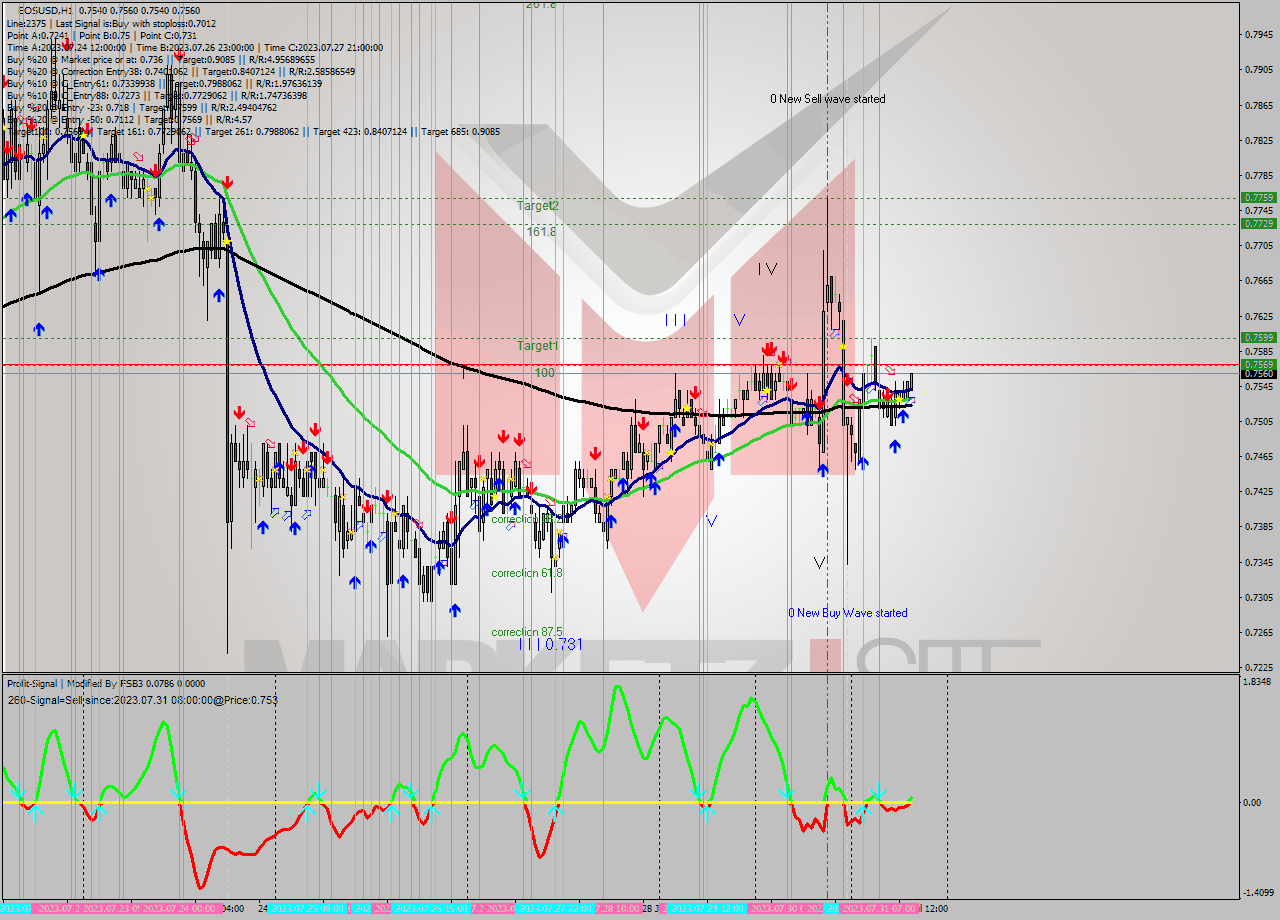Click the 'correction 61.8' label
The image size is (1280, 920).
click(527, 573)
